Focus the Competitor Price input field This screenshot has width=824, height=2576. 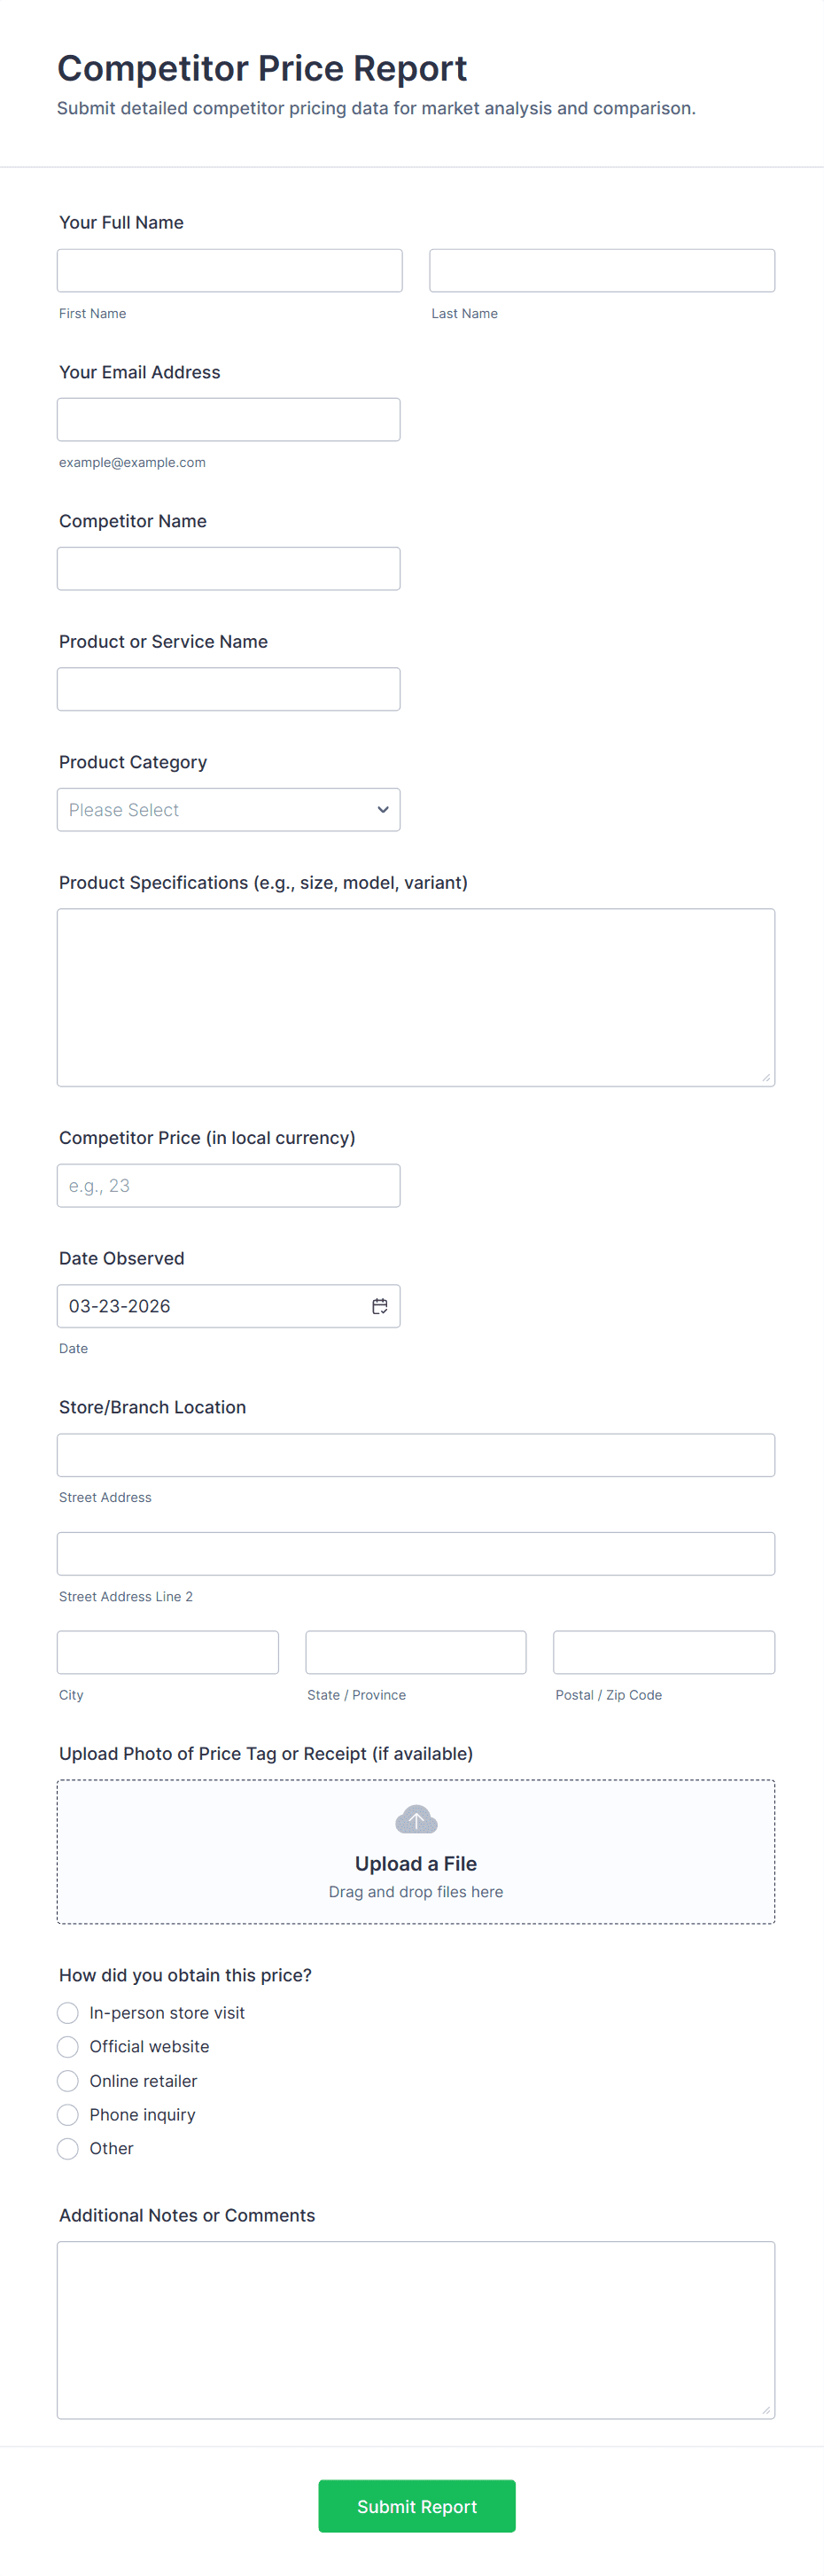click(x=229, y=1186)
